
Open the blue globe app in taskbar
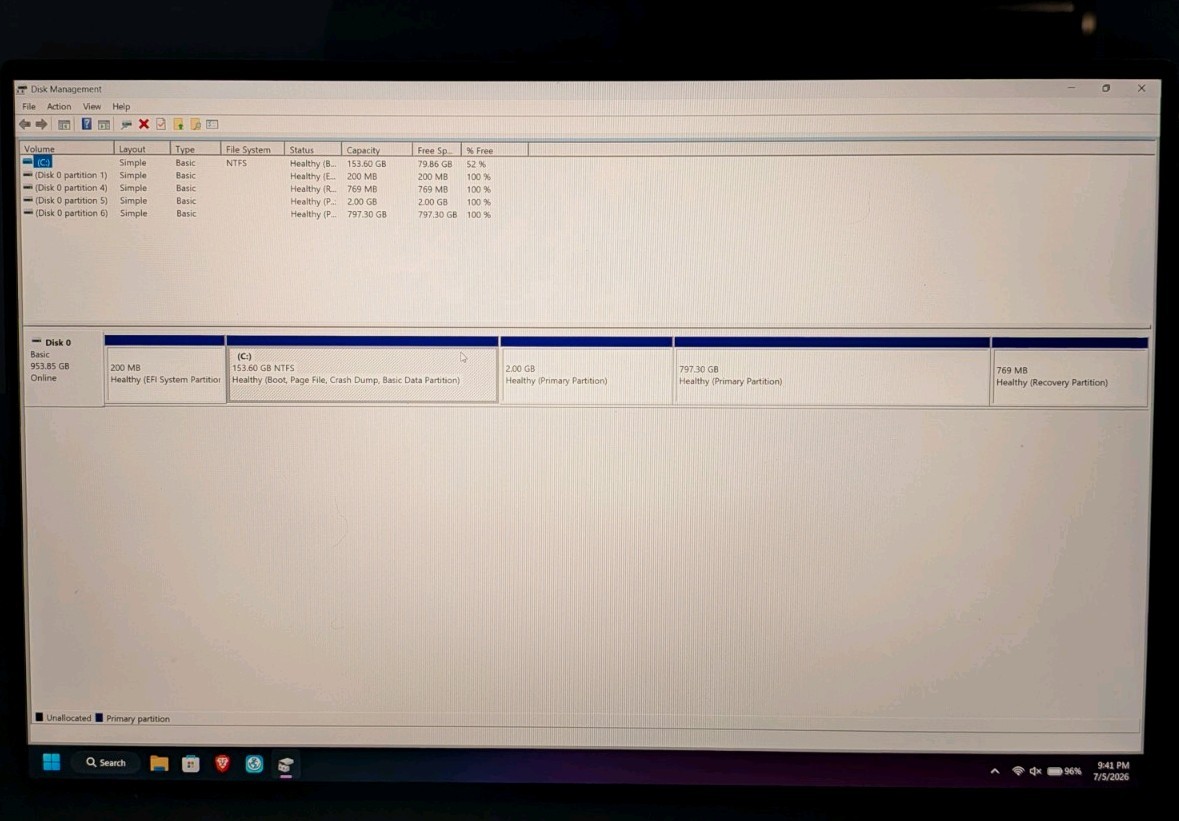254,765
